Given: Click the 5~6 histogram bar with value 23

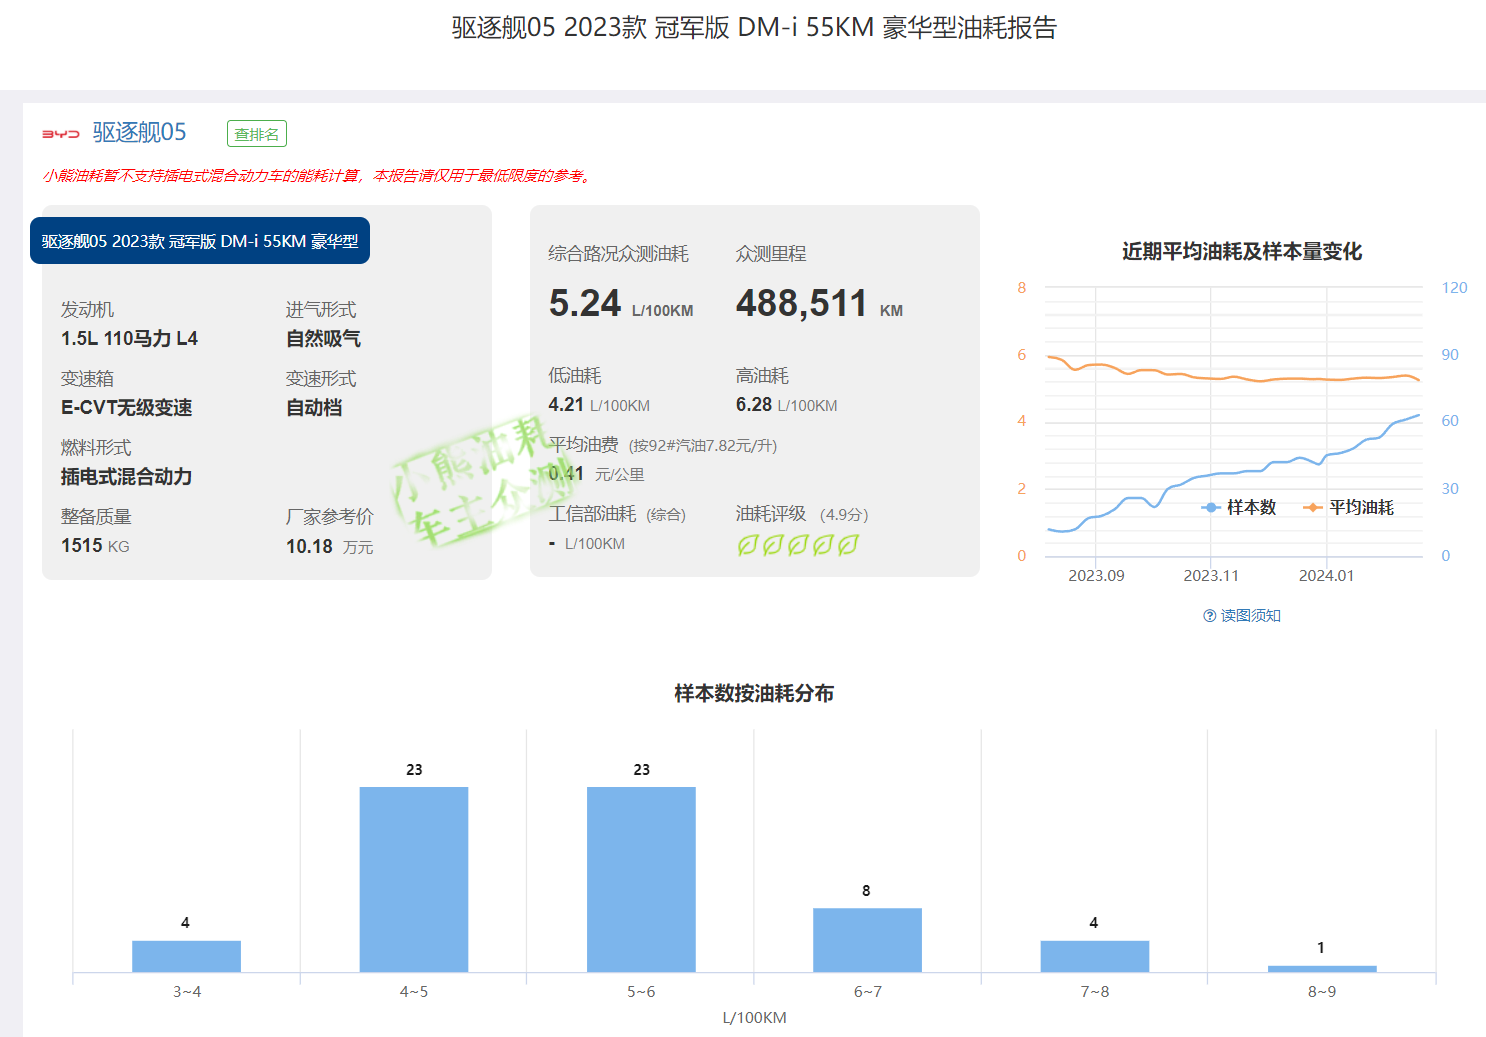Looking at the screenshot, I should pyautogui.click(x=641, y=879).
